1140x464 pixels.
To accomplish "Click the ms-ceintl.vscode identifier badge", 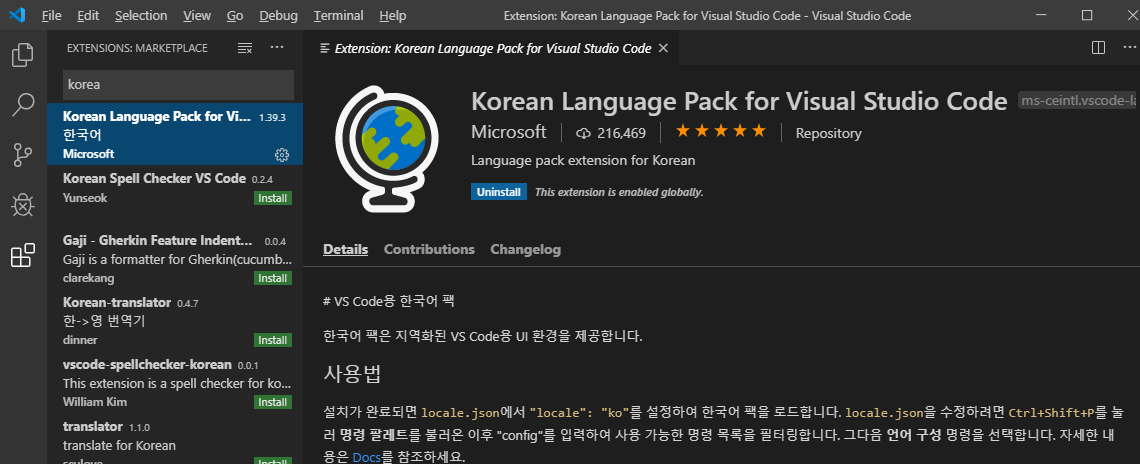I will tap(1078, 101).
